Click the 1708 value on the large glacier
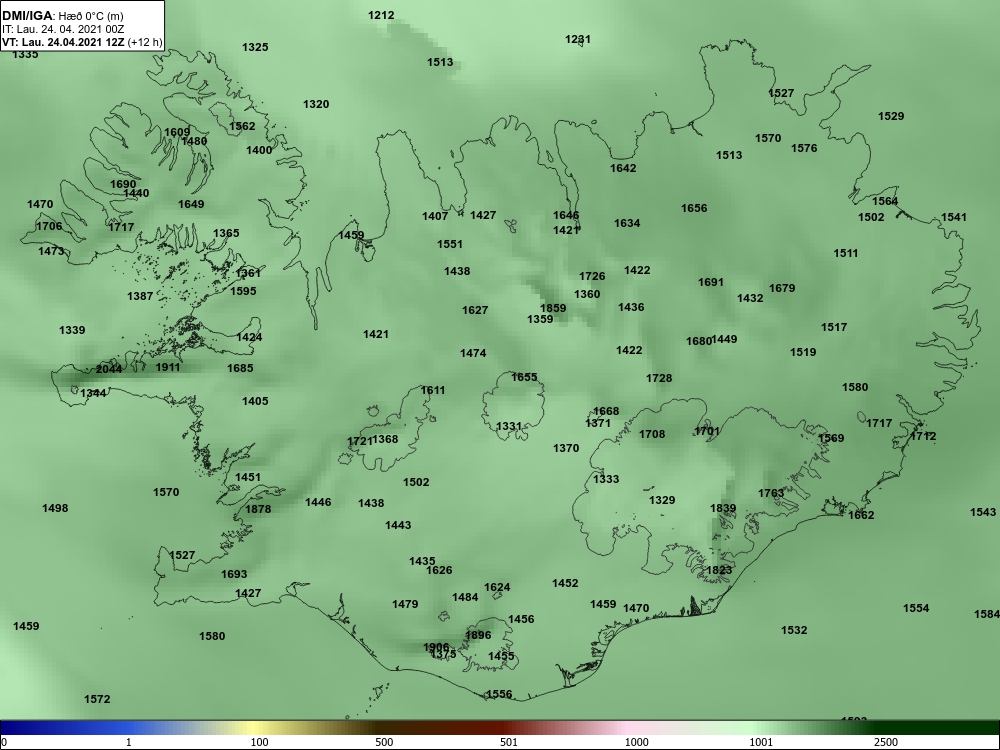 coord(652,434)
